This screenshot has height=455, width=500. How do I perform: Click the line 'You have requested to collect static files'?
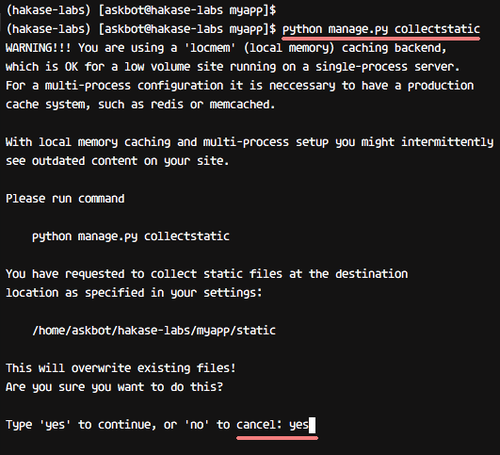207,274
